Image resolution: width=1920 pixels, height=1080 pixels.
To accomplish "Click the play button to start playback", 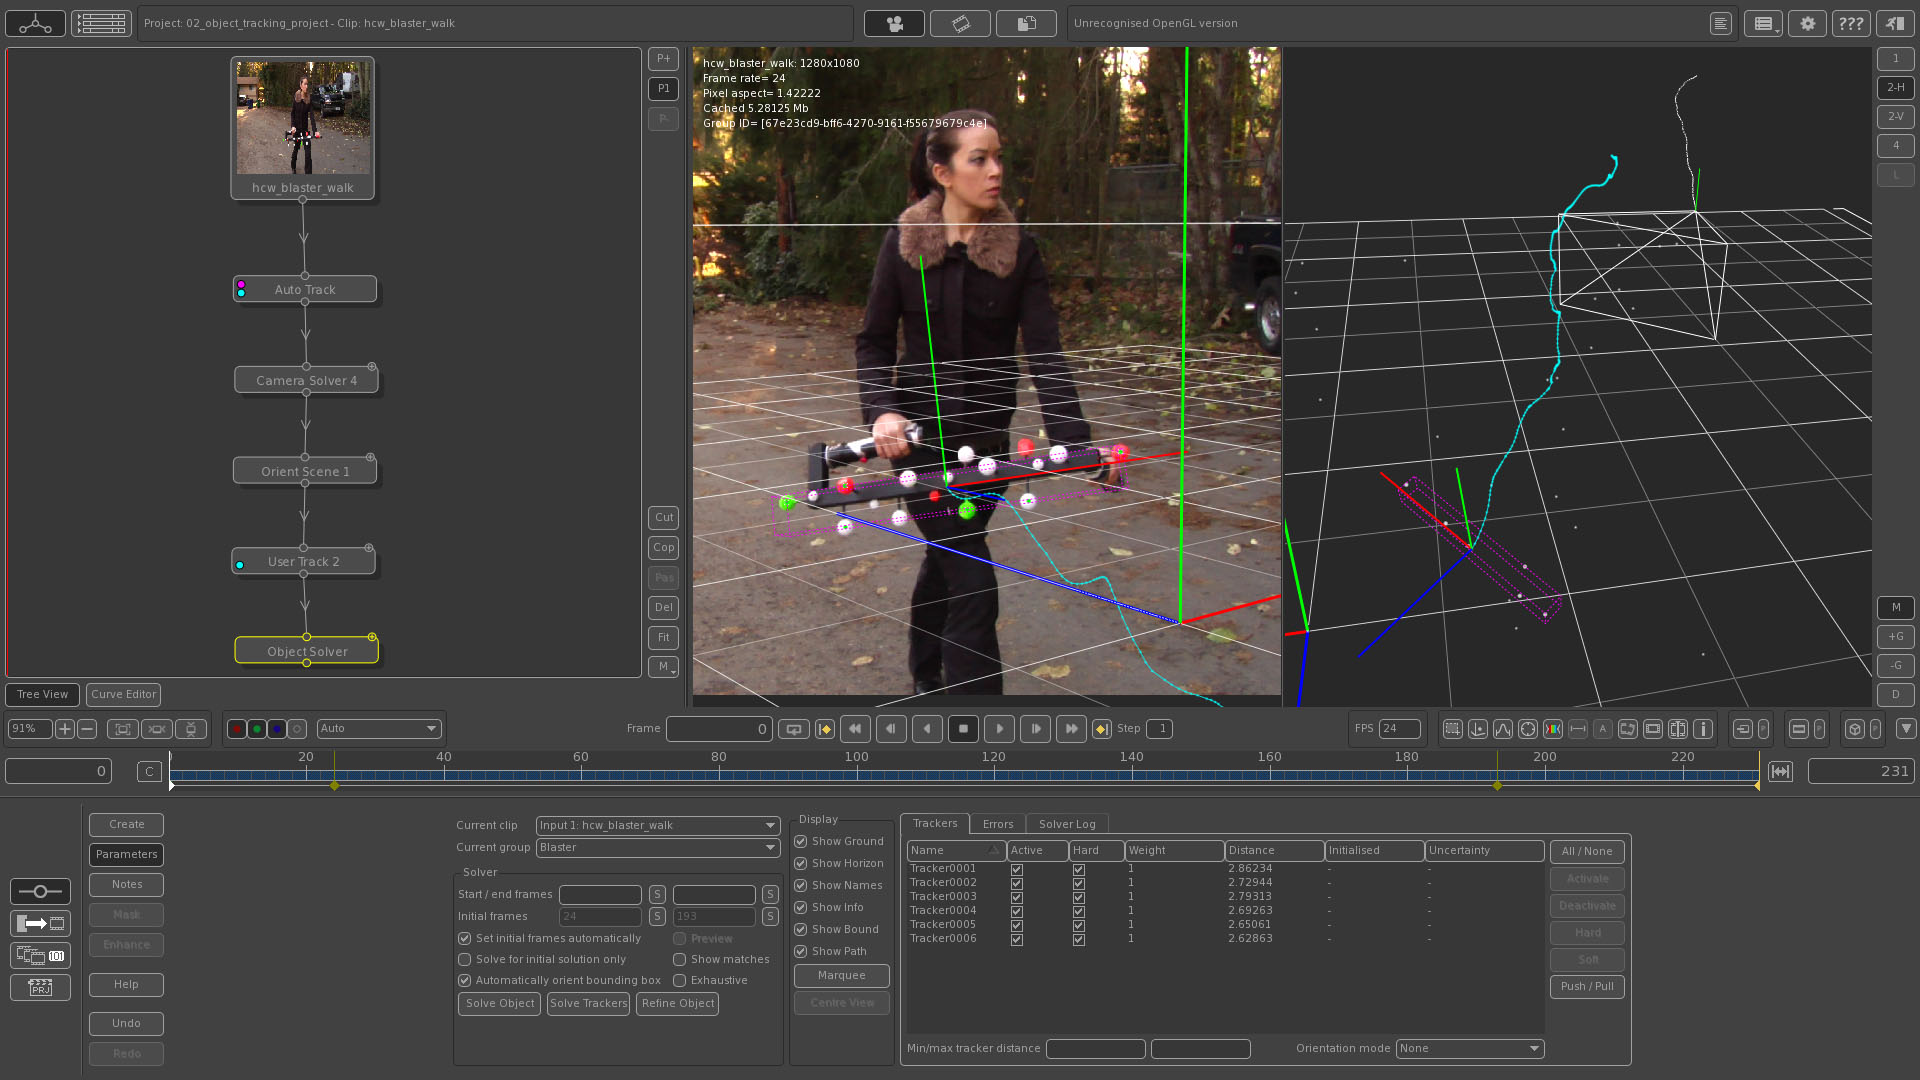I will point(1000,728).
